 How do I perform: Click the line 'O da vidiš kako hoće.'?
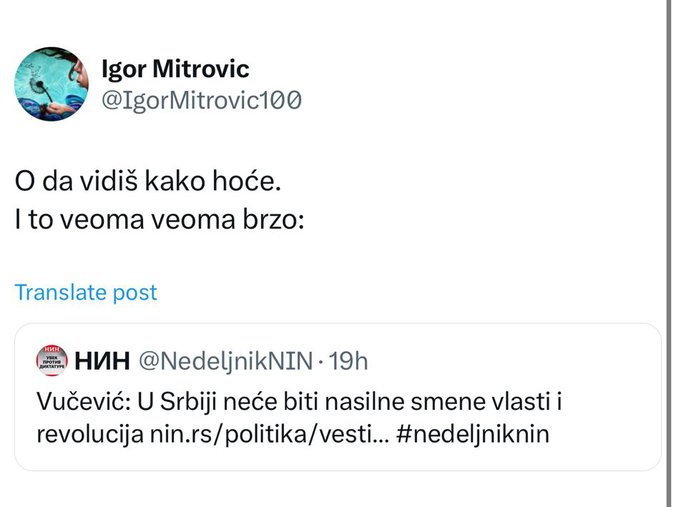143,184
